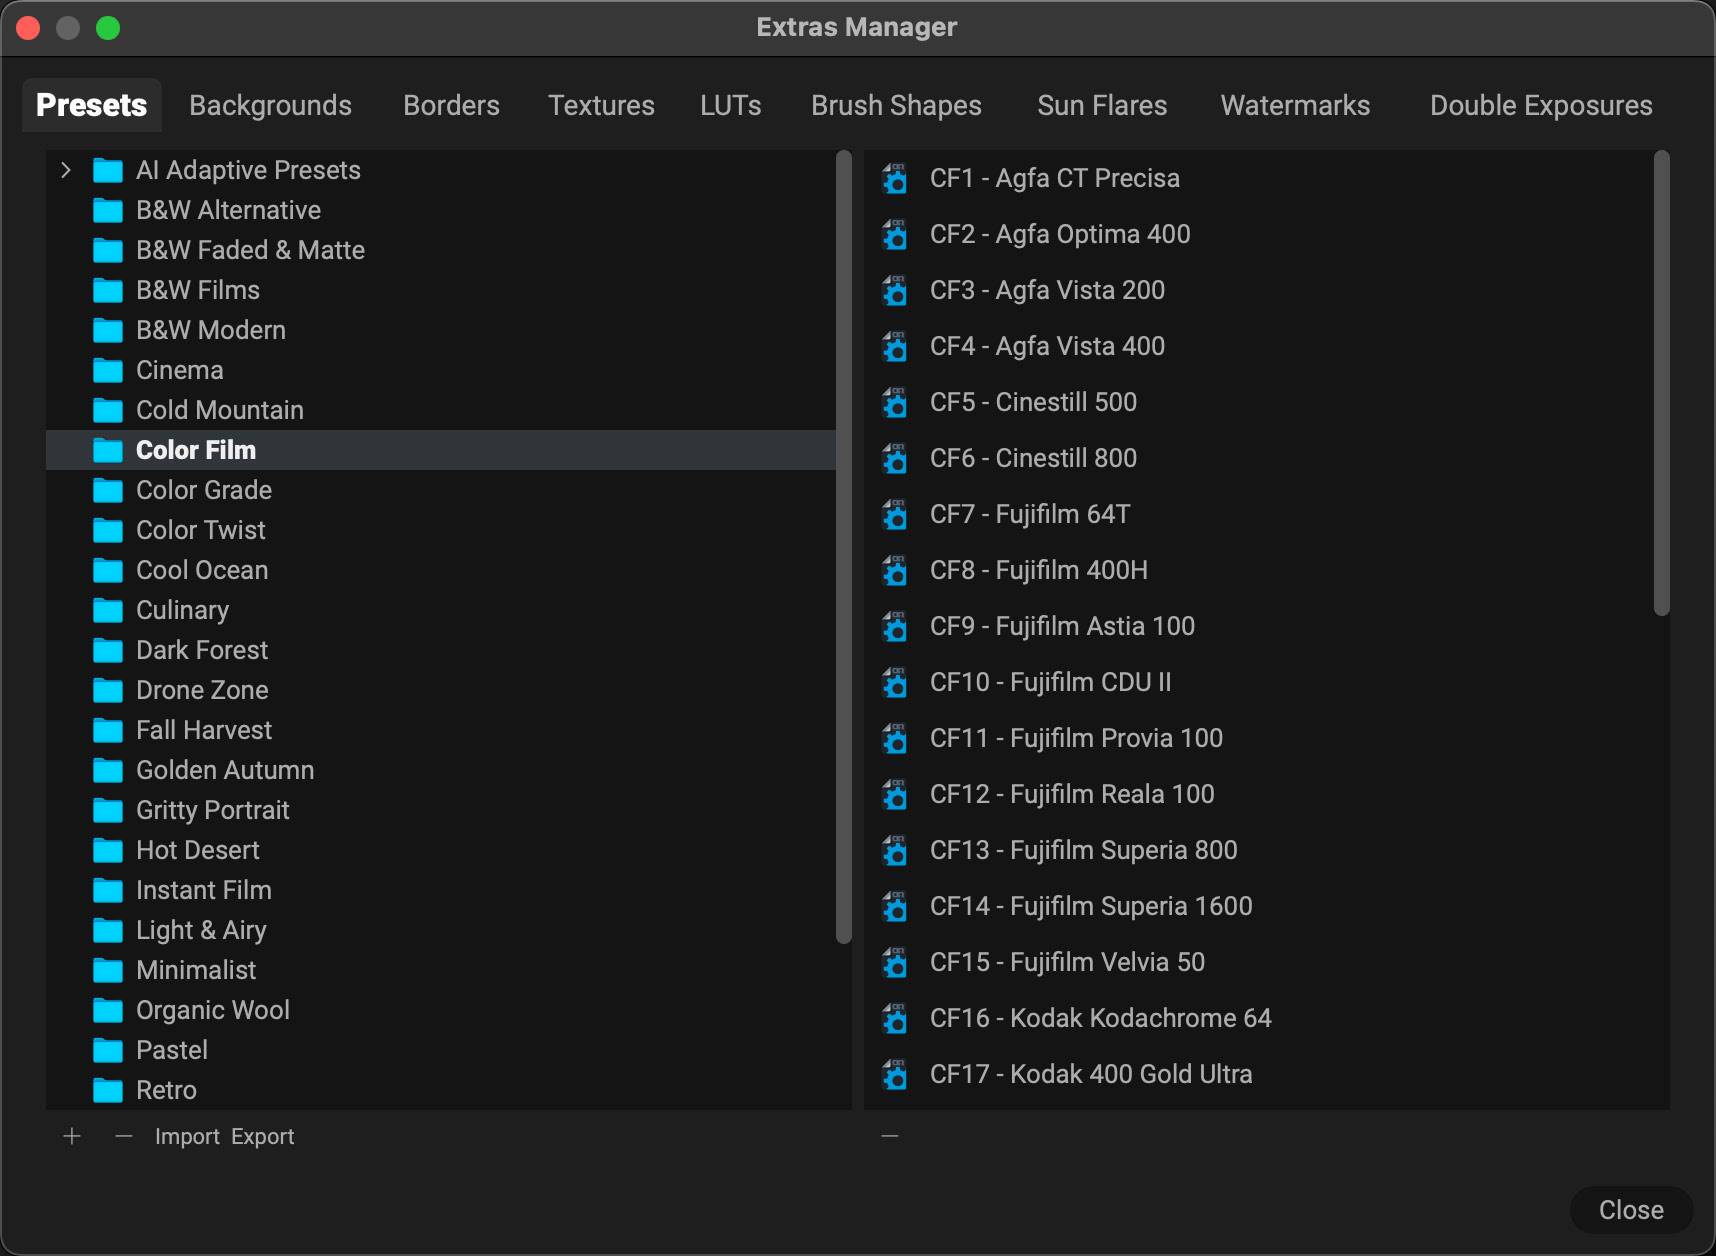Click the Import button
Image resolution: width=1716 pixels, height=1256 pixels.
(x=187, y=1136)
